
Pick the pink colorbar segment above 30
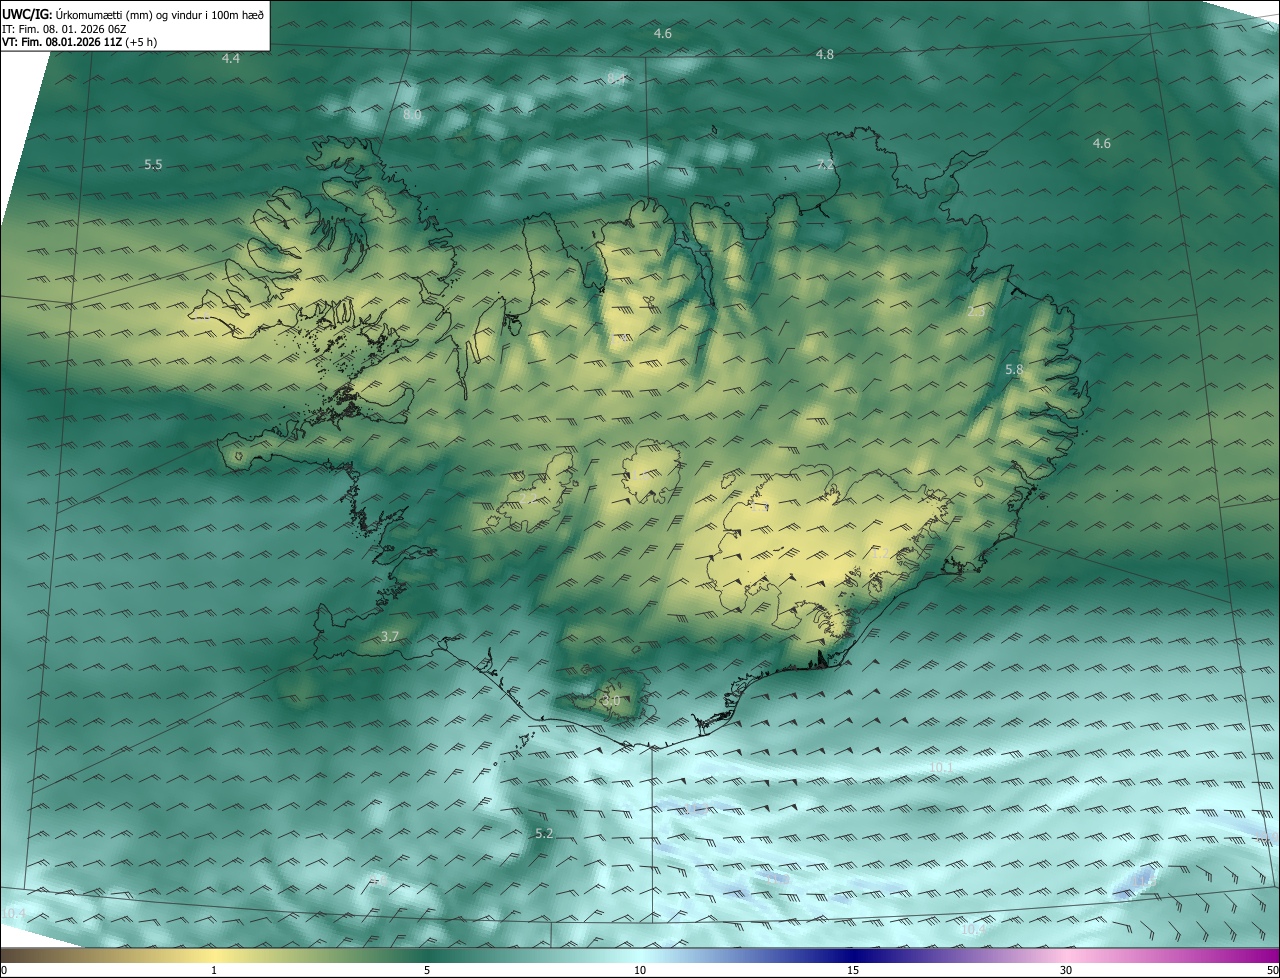[1066, 955]
